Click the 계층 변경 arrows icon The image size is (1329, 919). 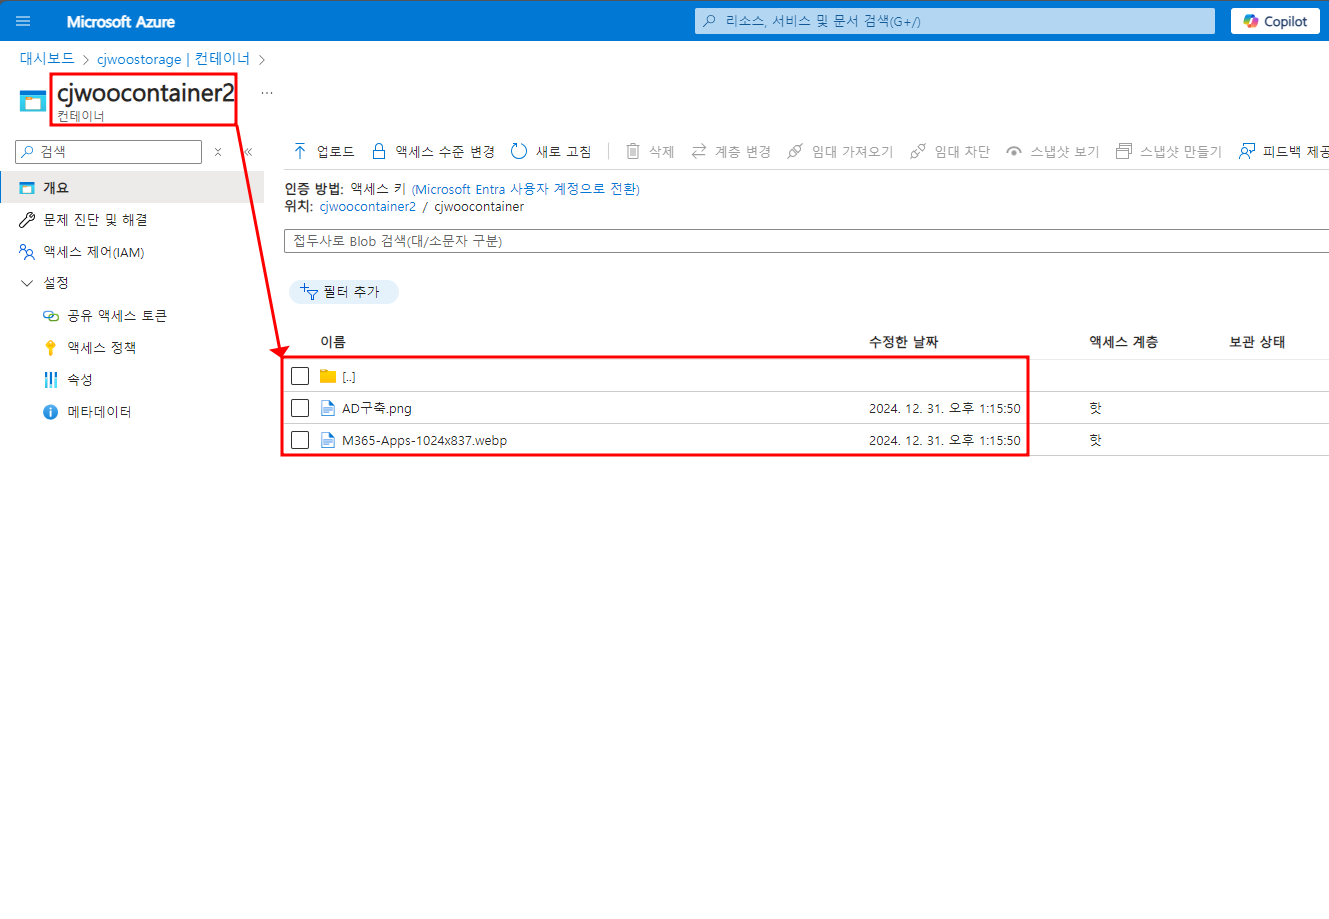[x=699, y=151]
